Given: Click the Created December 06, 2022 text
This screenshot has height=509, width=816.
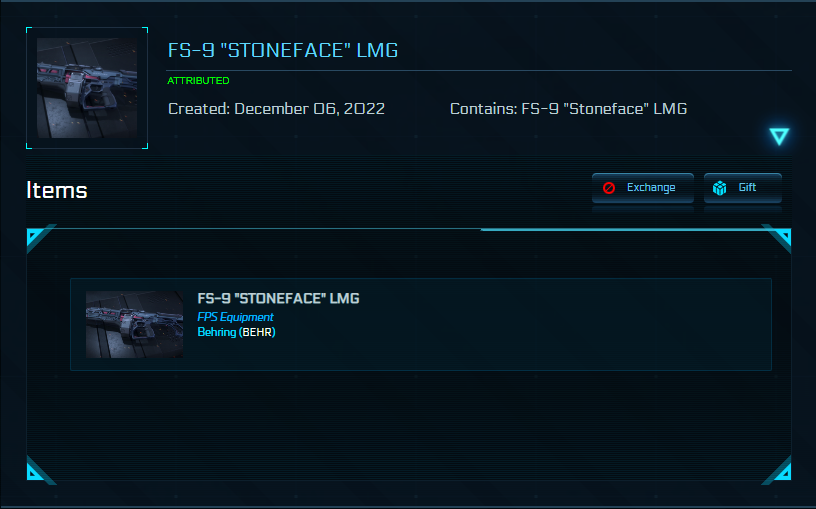Looking at the screenshot, I should click(x=276, y=109).
